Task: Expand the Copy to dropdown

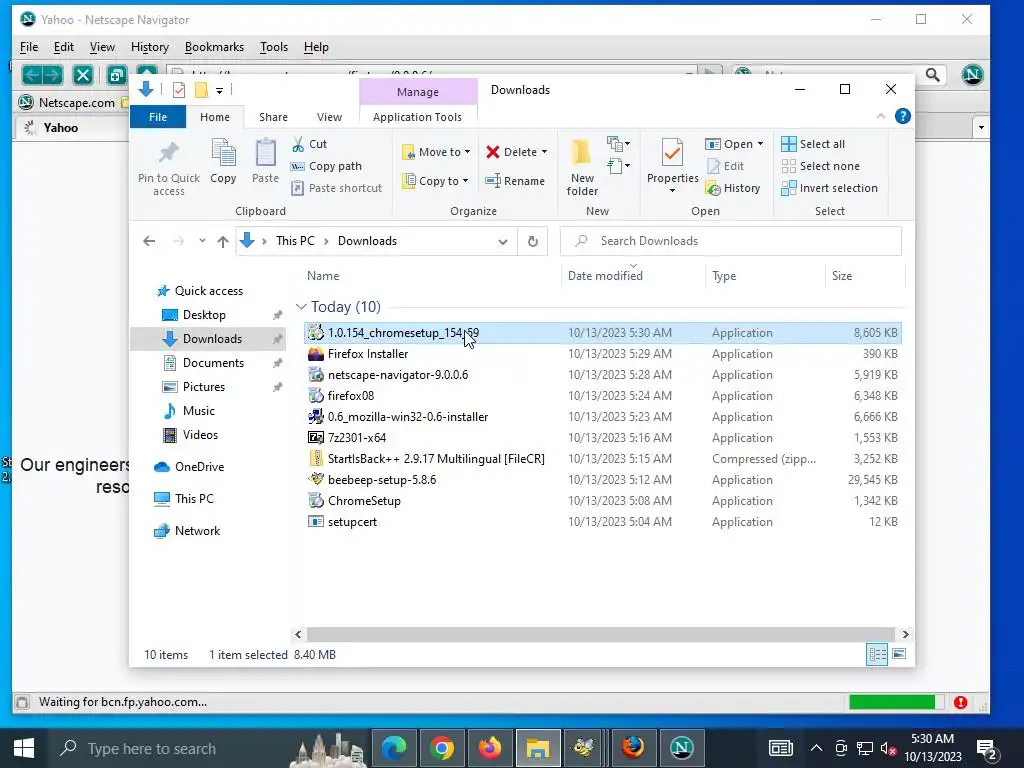Action: pos(466,181)
